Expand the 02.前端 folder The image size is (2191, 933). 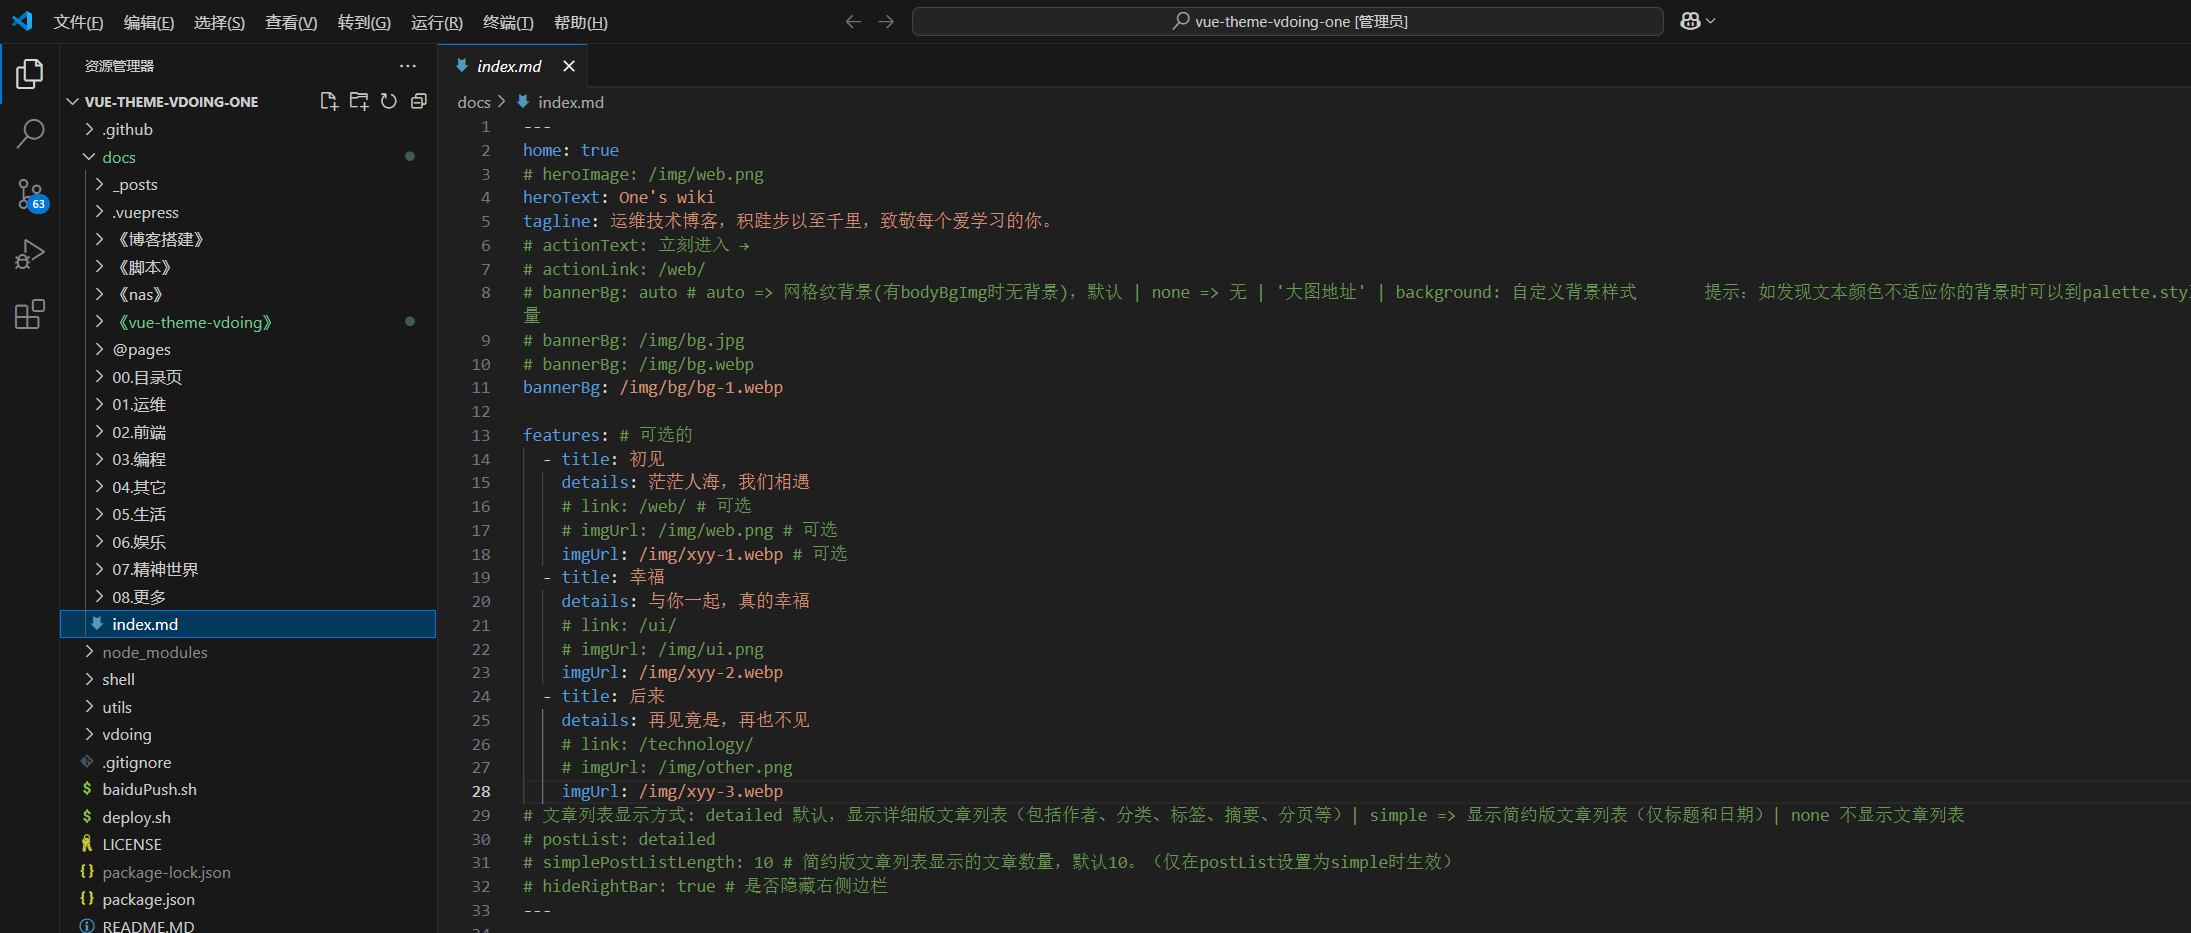click(x=248, y=432)
